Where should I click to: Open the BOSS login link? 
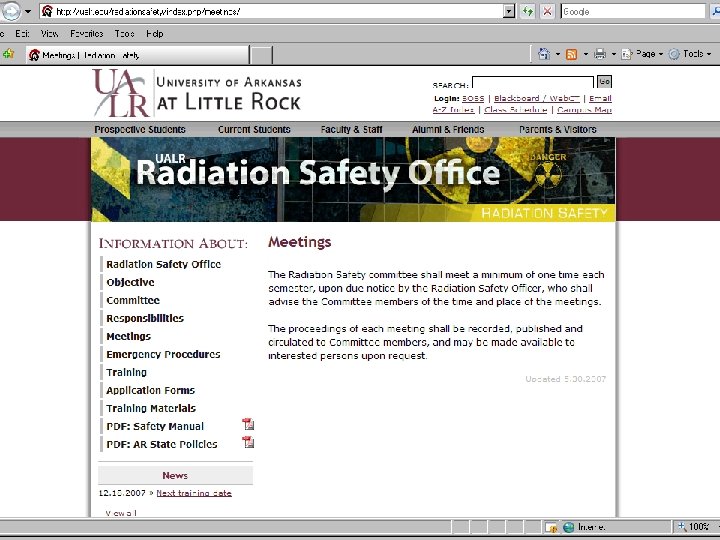[473, 98]
